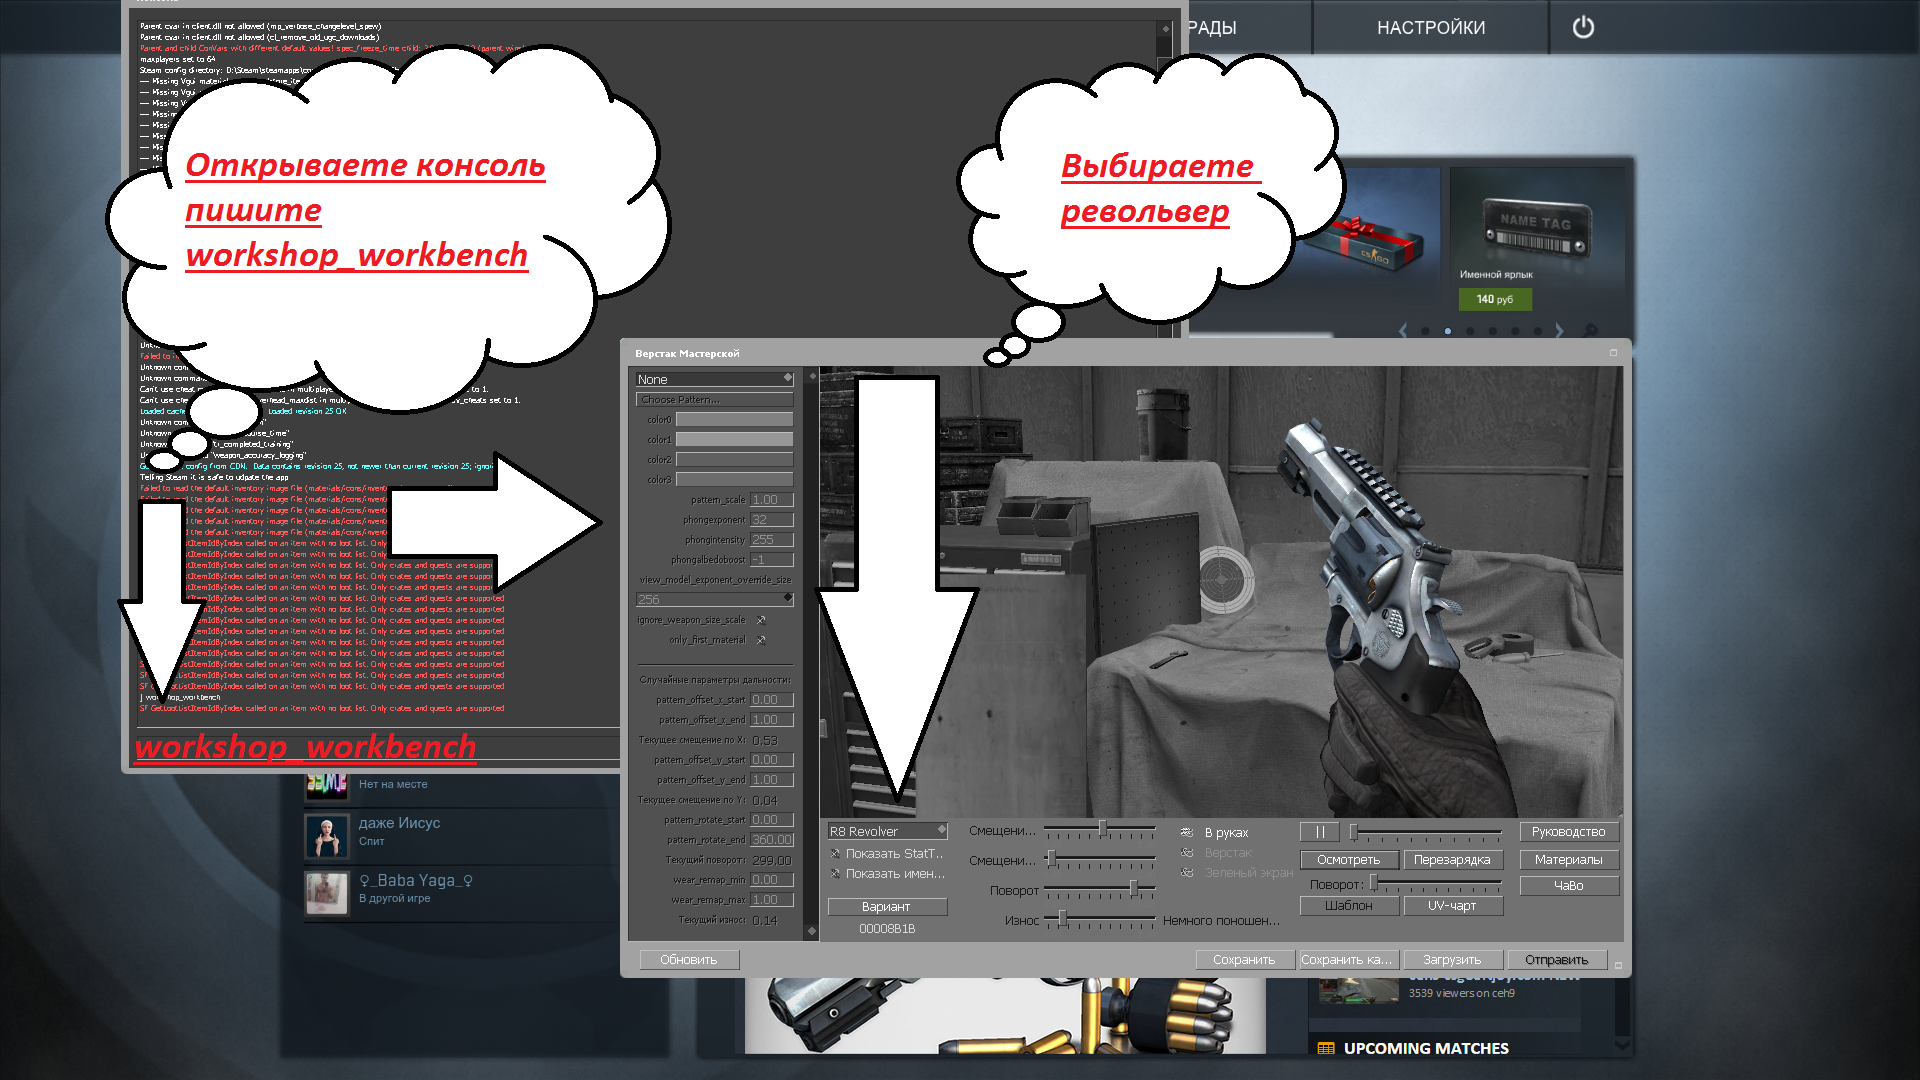1920x1080 pixels.
Task: Go to previous store carousel item
Action: pyautogui.click(x=1403, y=330)
